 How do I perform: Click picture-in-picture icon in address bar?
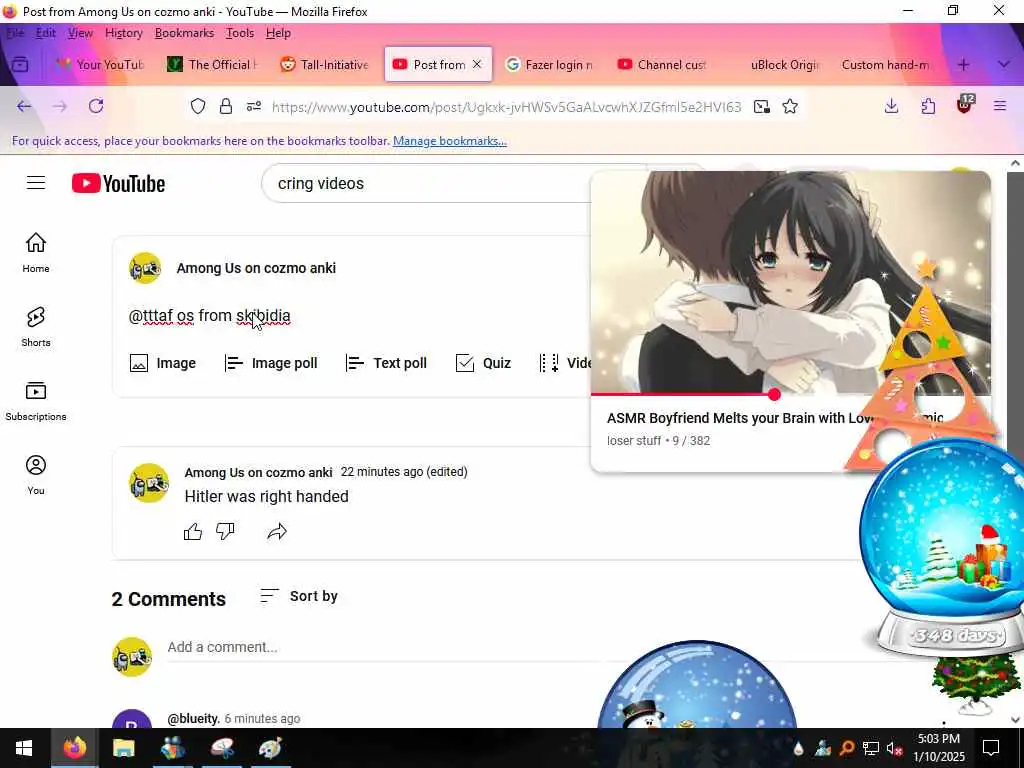coord(761,106)
